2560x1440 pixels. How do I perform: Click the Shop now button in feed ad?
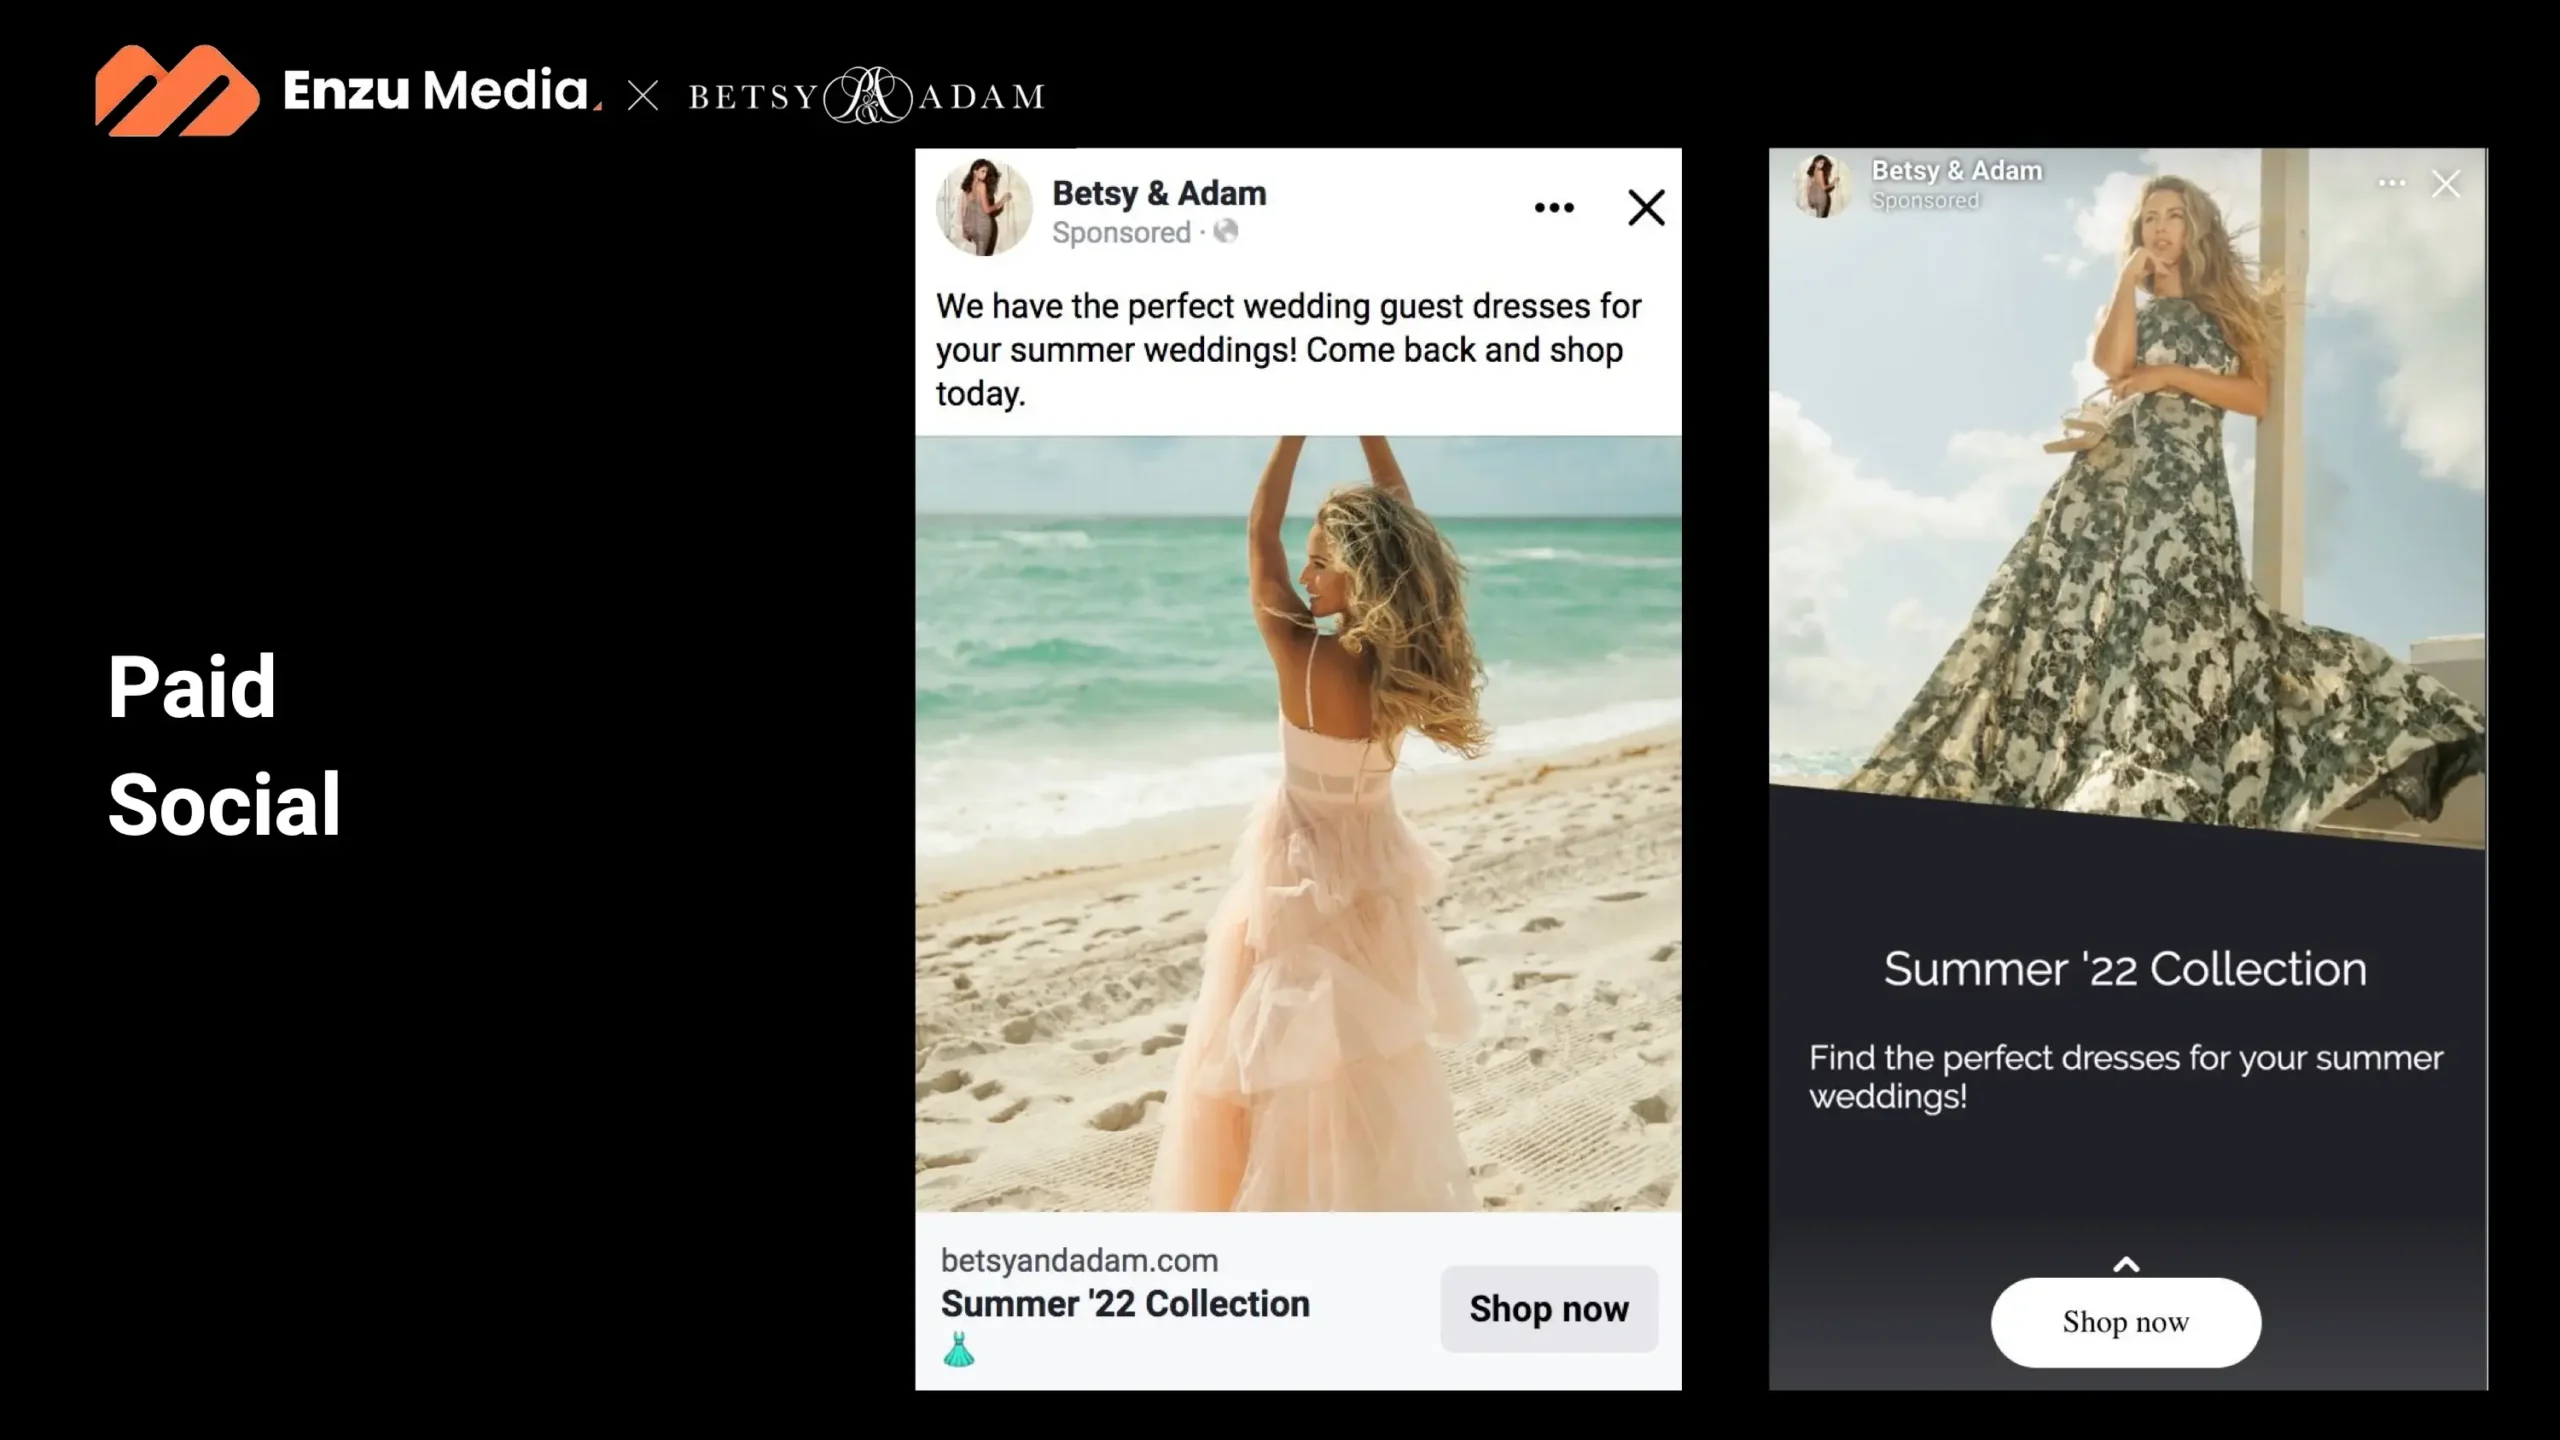pos(1549,1309)
